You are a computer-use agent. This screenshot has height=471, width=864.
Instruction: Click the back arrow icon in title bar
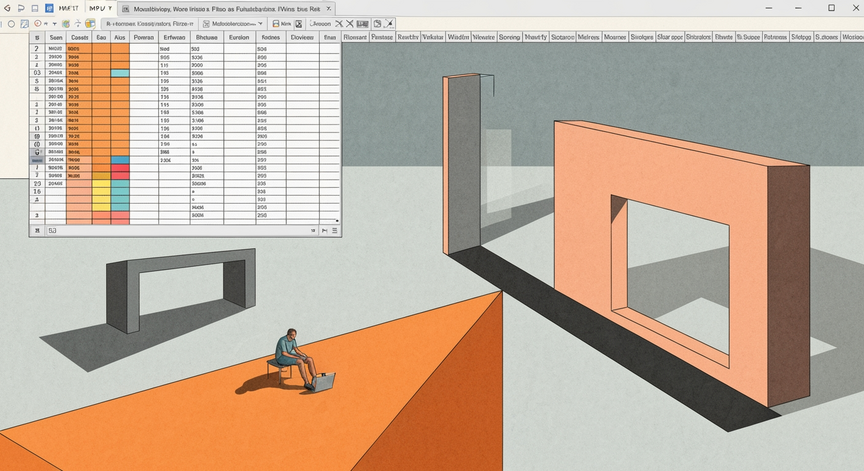click(x=7, y=8)
